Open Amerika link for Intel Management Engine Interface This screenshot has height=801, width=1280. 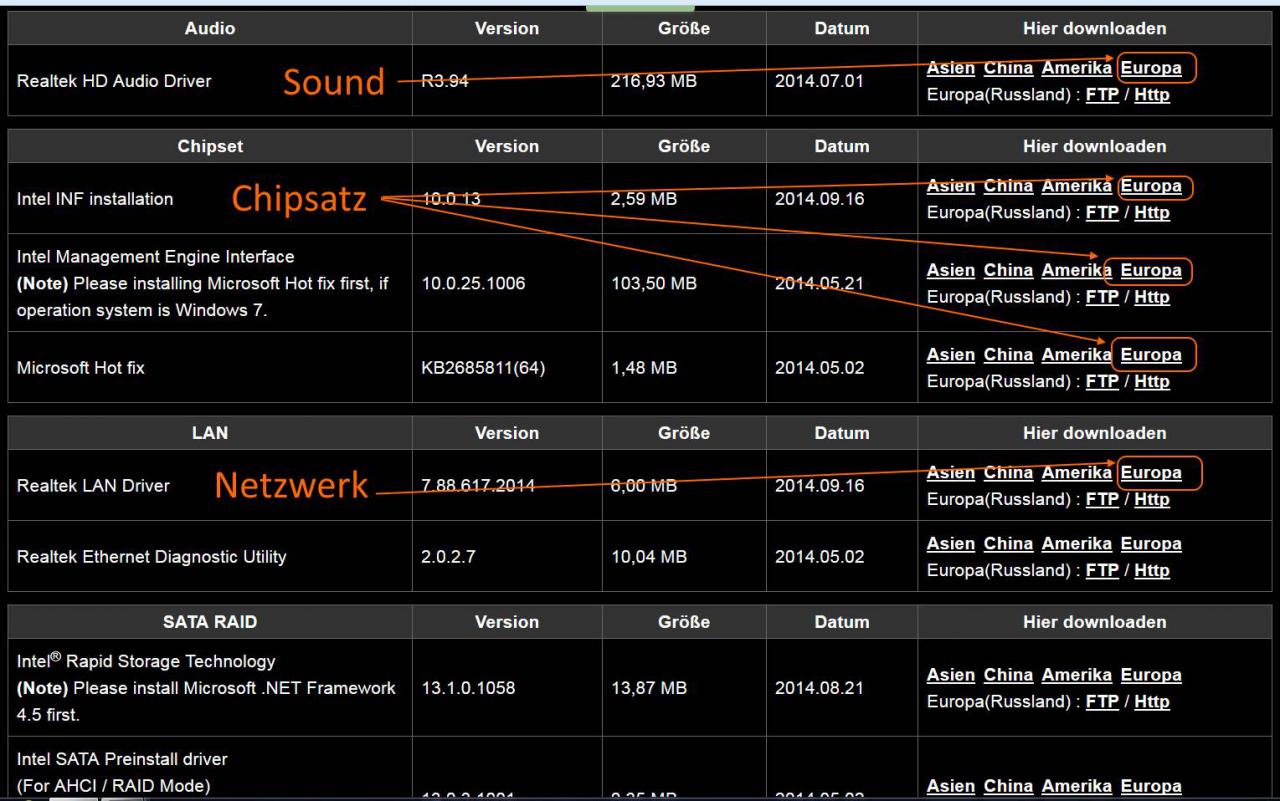(x=1076, y=270)
